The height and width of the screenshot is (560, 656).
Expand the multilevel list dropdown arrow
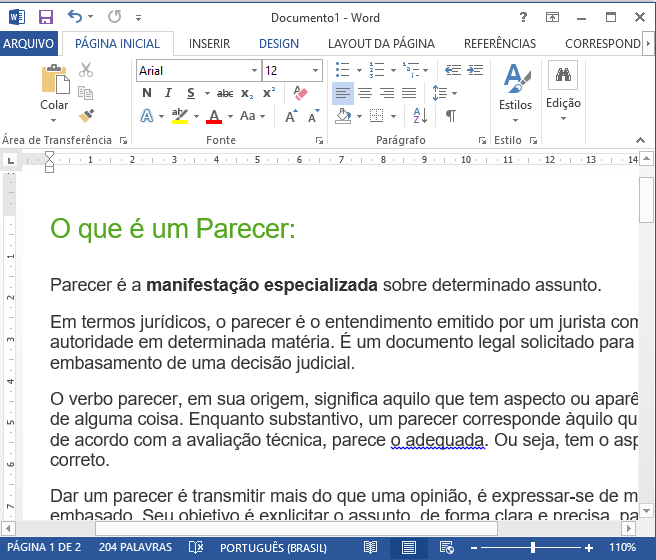(x=425, y=70)
